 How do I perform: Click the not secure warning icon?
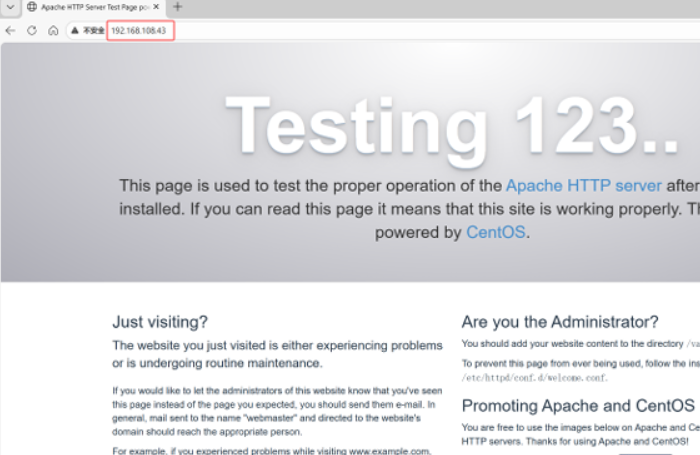[75, 30]
